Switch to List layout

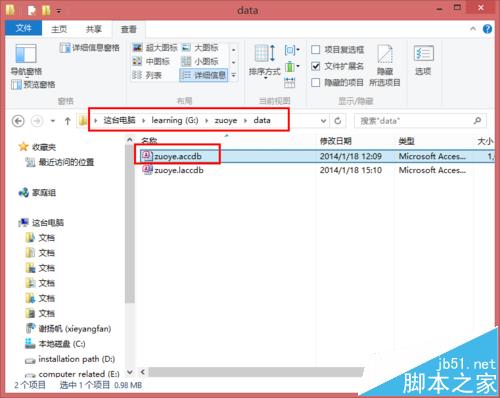point(147,75)
